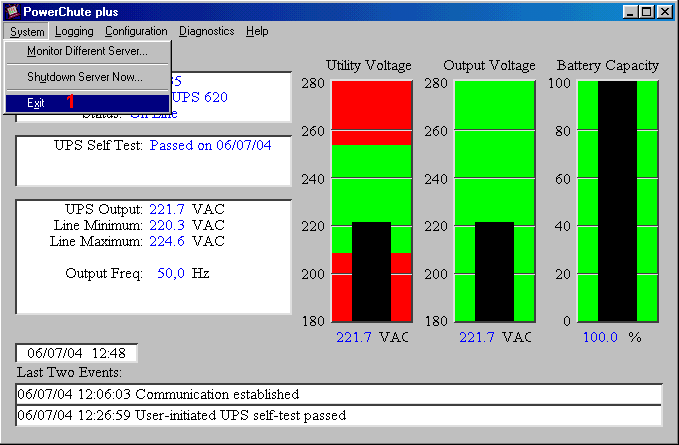Screen dimensions: 679x445
Task: Click the Battery Capacity heading label
Action: point(608,65)
